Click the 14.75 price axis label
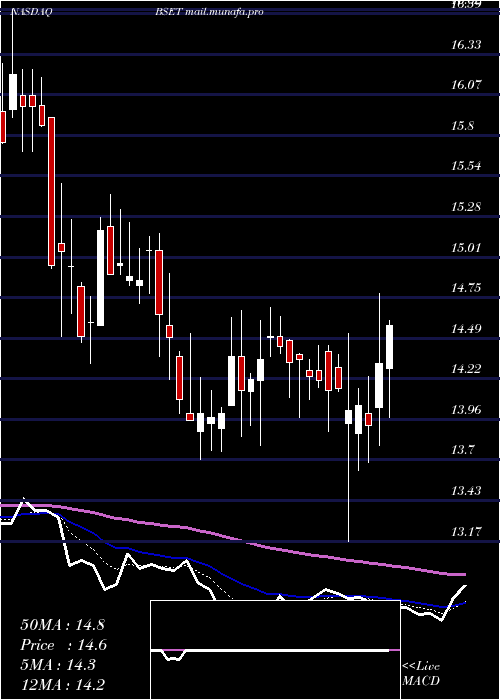The height and width of the screenshot is (700, 500). 467,288
